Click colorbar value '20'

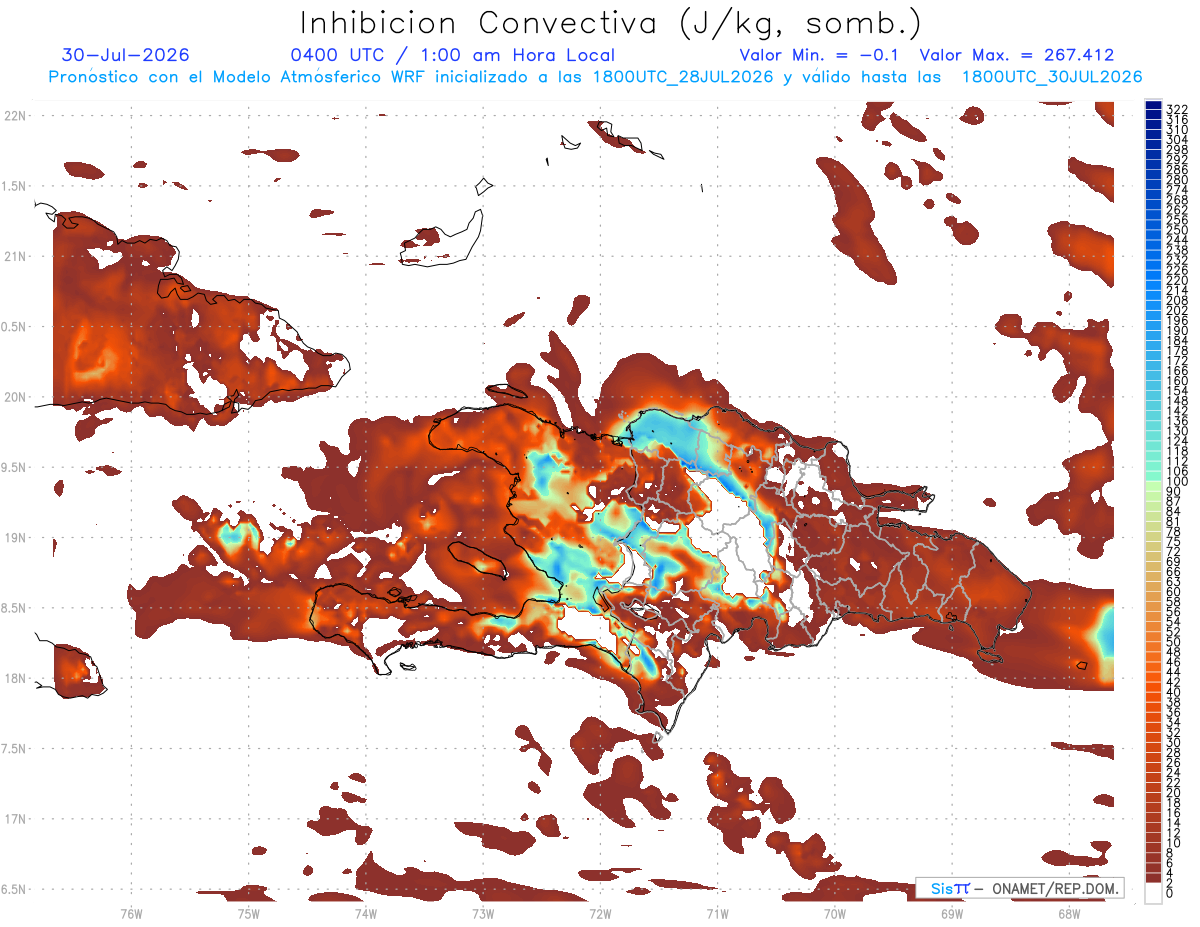tap(1174, 792)
